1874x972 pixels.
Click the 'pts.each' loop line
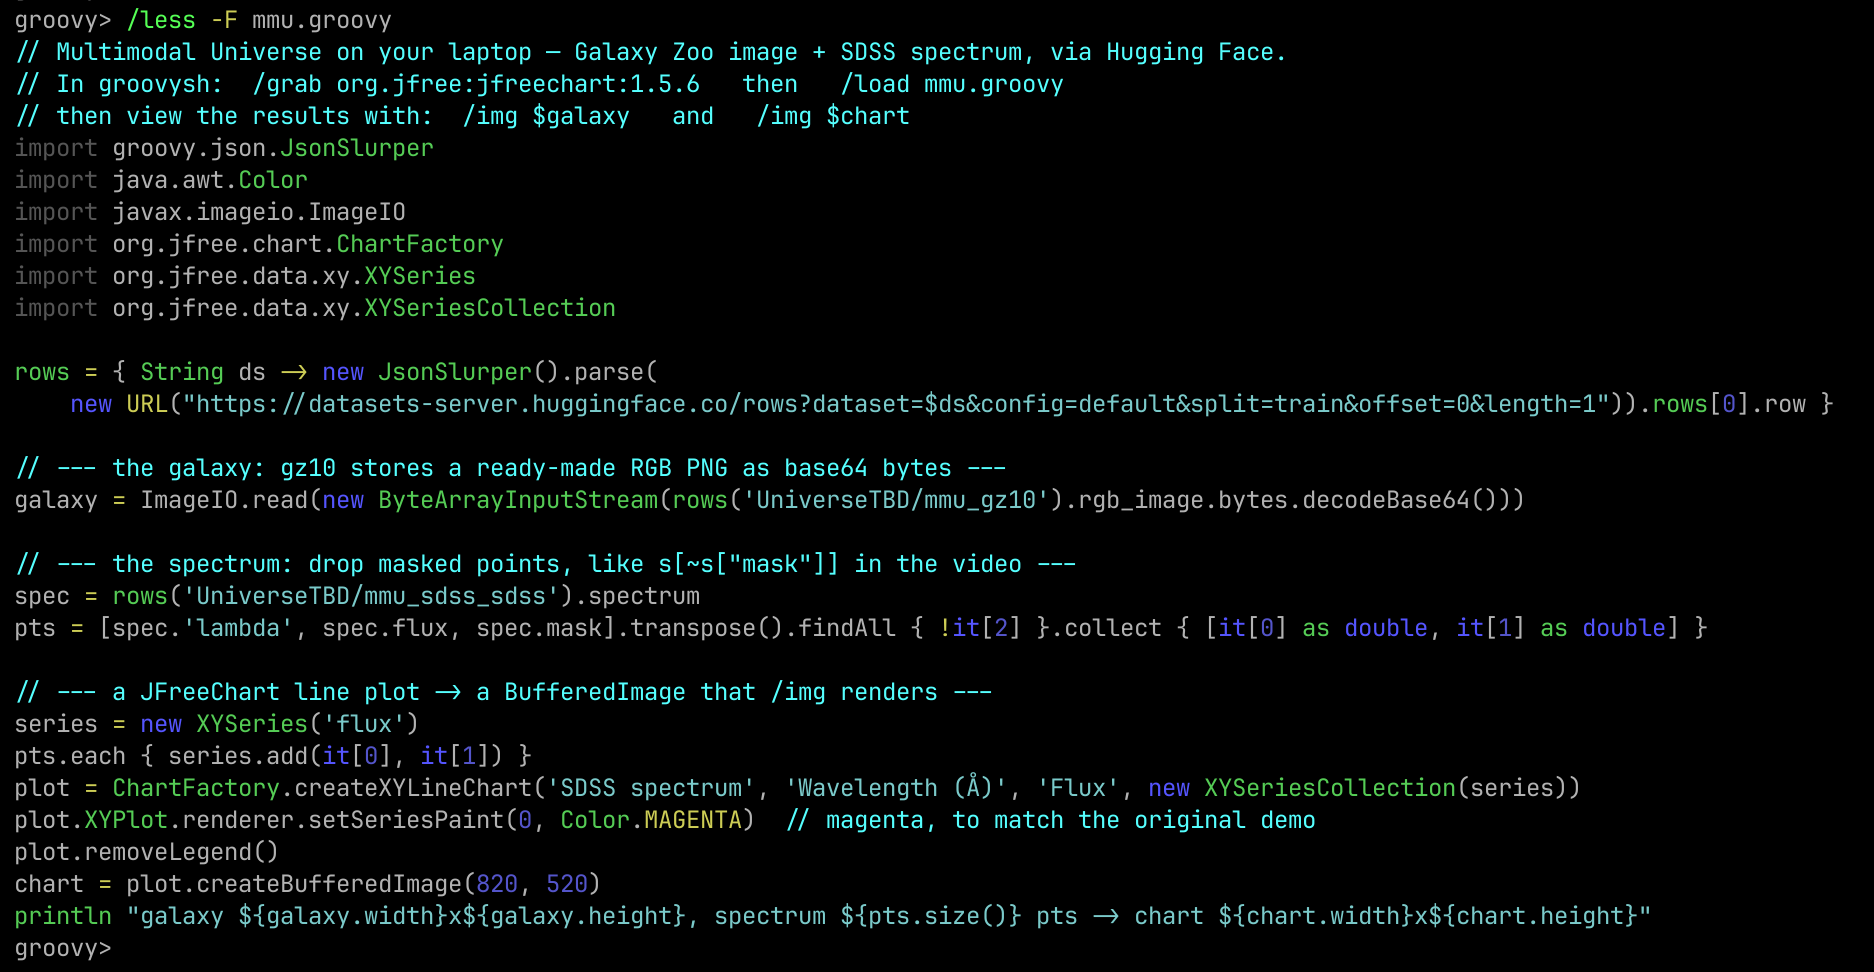click(x=273, y=756)
